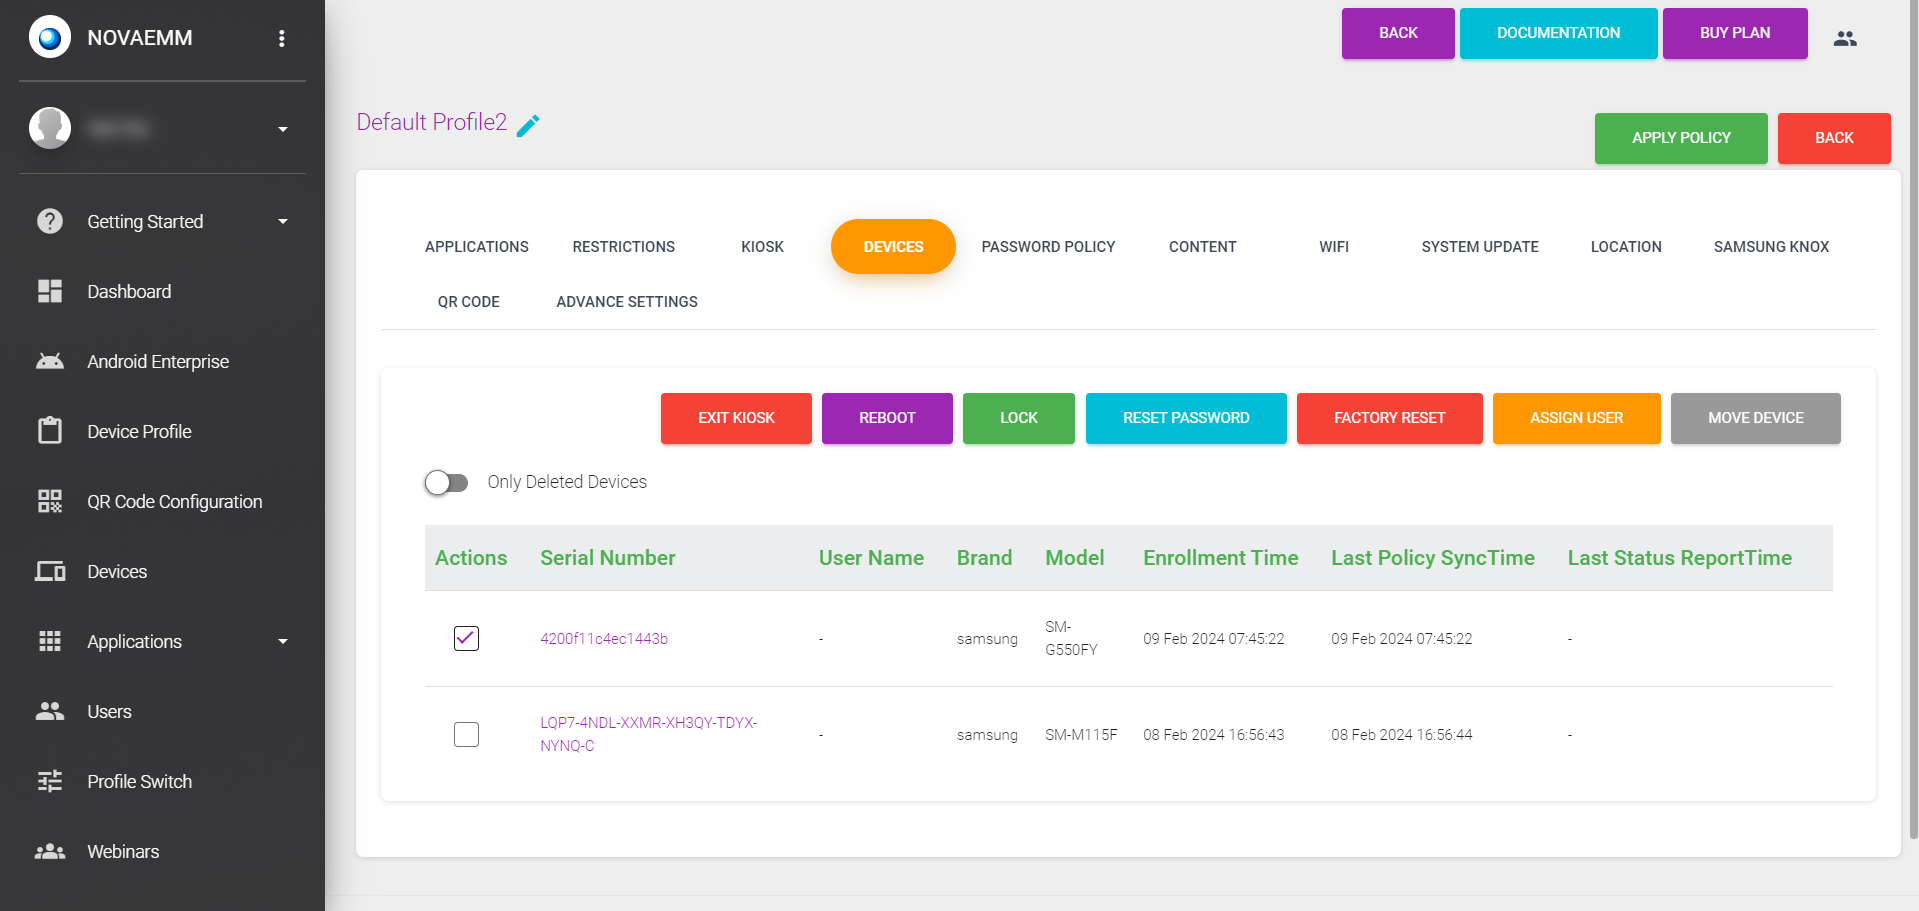Image resolution: width=1919 pixels, height=911 pixels.
Task: Click the Last Status ReportTime header
Action: (x=1680, y=558)
